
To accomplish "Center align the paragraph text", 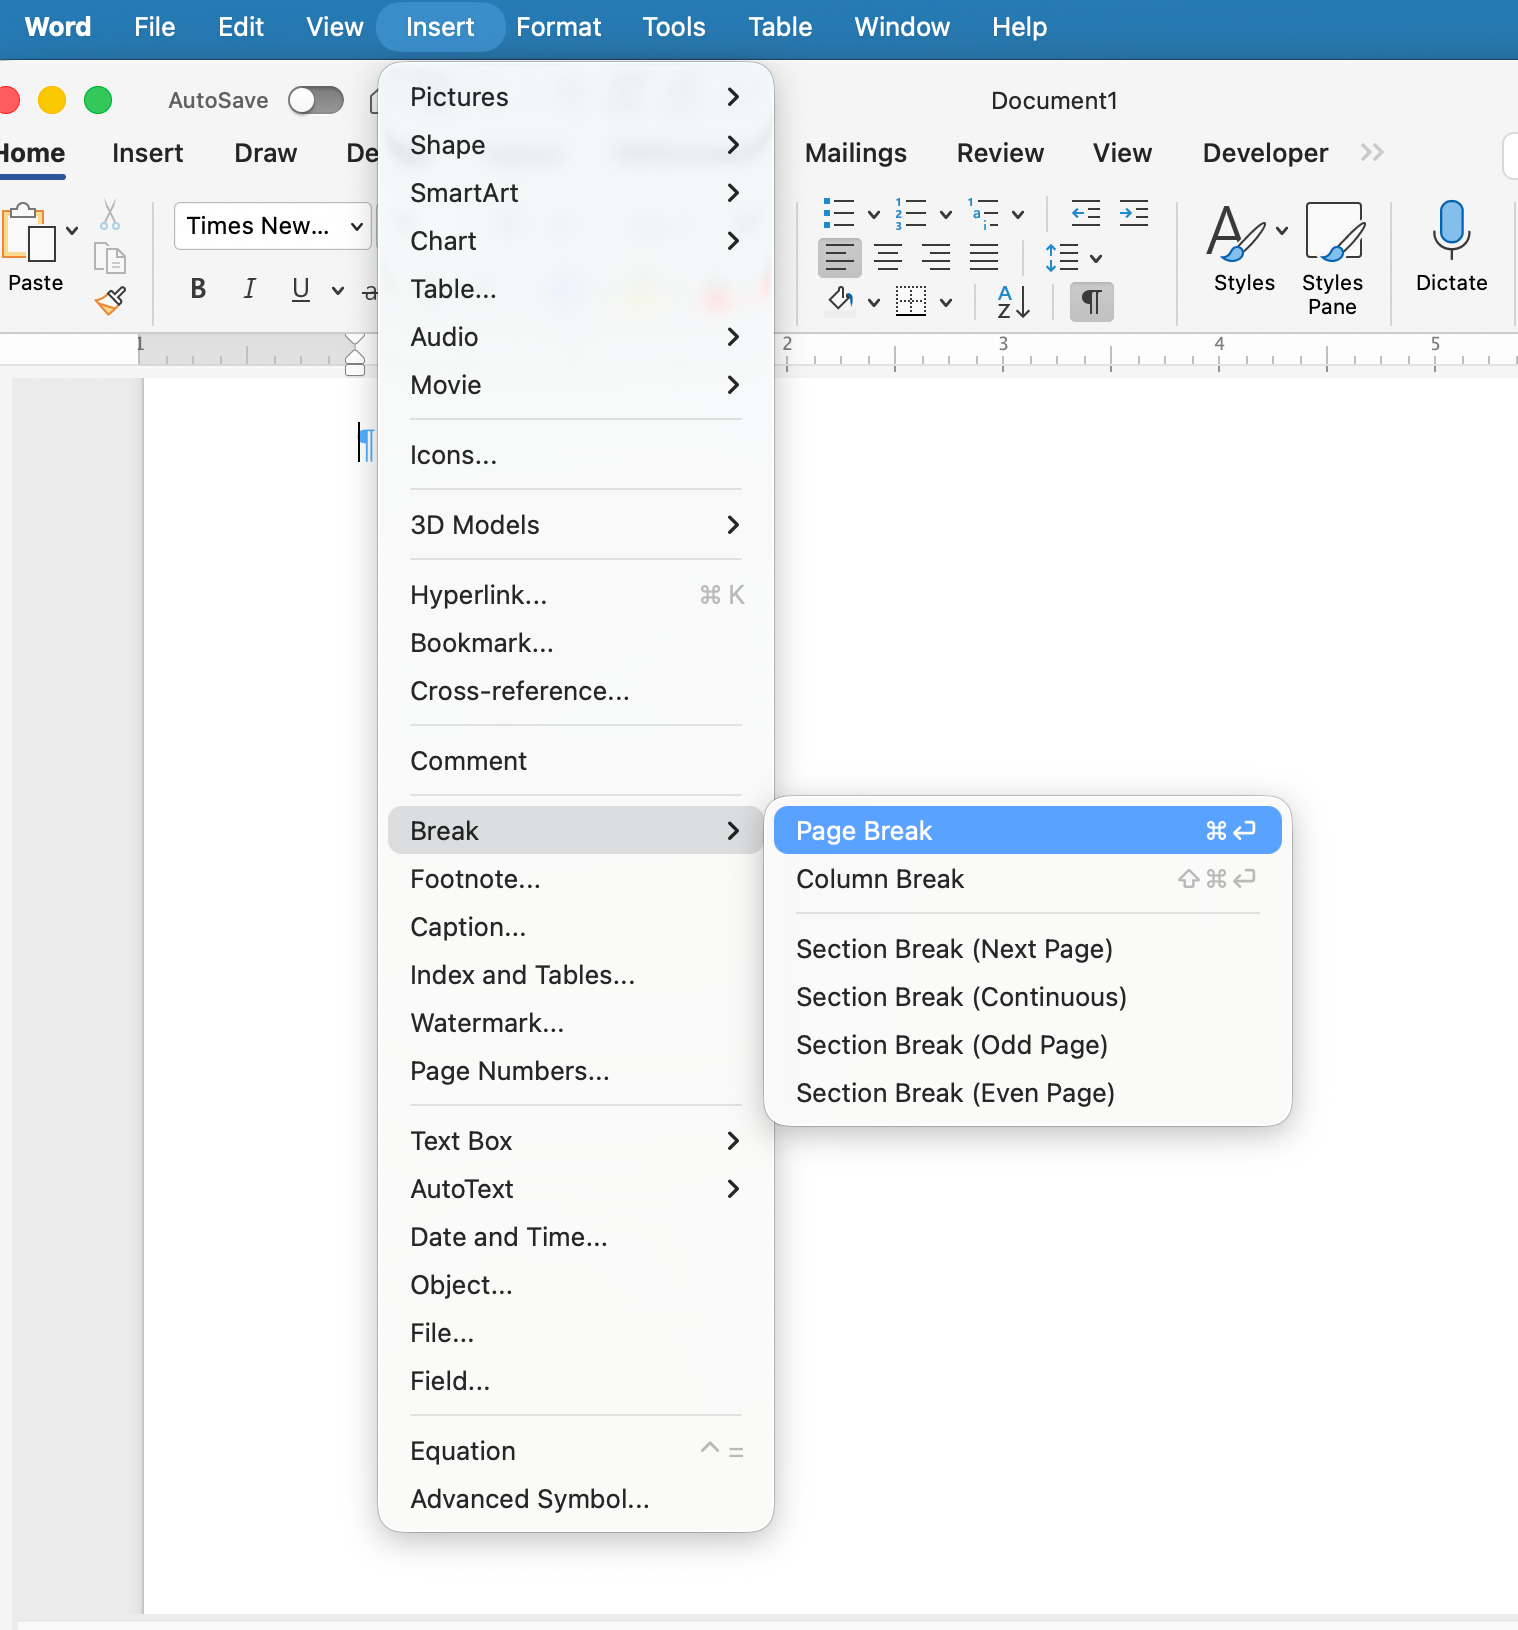I will 888,258.
